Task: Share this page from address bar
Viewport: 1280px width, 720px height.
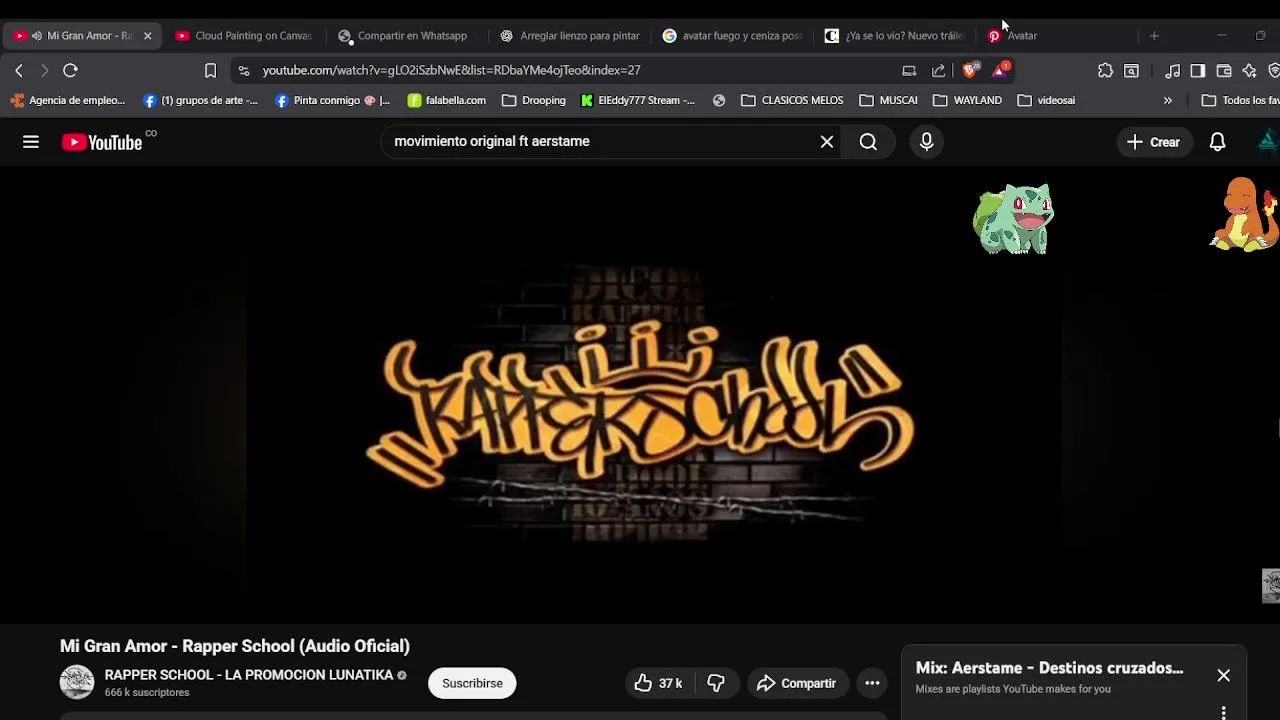Action: [x=938, y=70]
